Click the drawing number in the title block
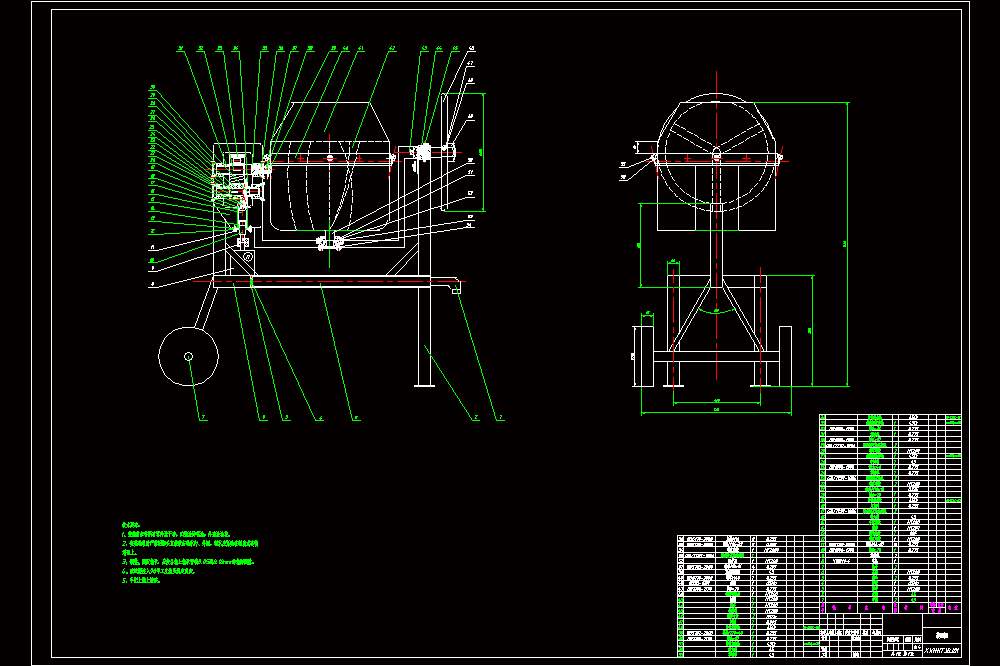 [941, 651]
